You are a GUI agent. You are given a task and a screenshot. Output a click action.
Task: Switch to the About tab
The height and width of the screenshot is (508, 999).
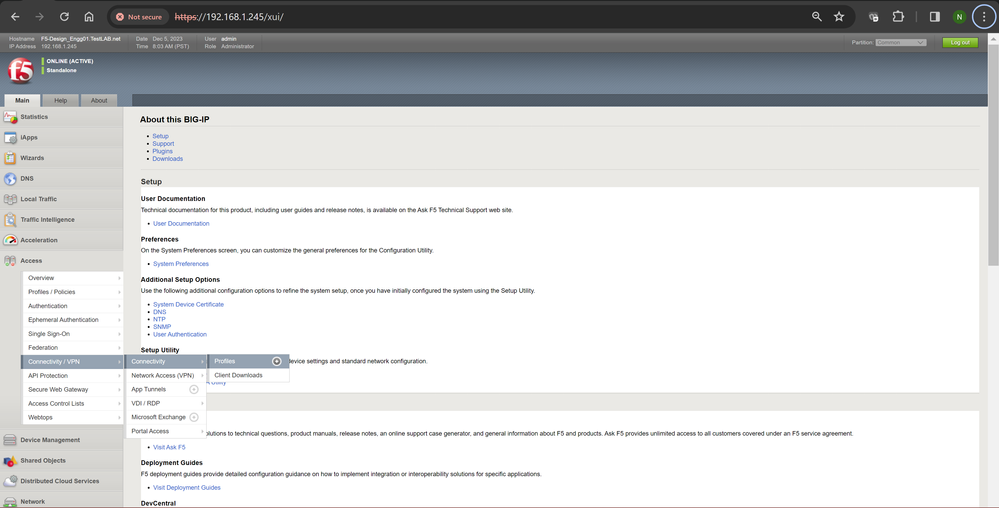click(99, 100)
